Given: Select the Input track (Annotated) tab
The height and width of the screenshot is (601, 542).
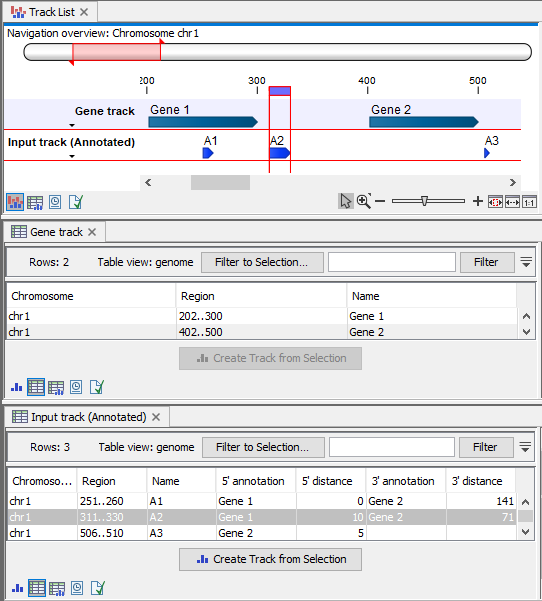Looking at the screenshot, I should tap(87, 417).
